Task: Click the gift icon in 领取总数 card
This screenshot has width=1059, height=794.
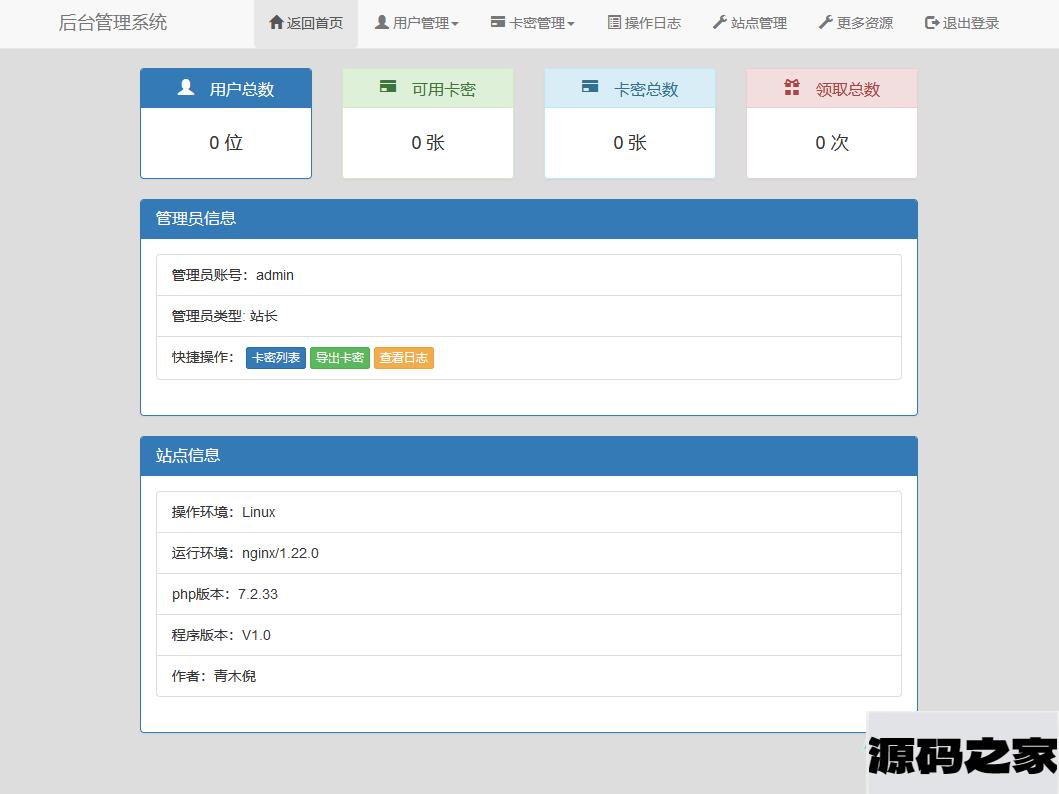Action: [792, 88]
